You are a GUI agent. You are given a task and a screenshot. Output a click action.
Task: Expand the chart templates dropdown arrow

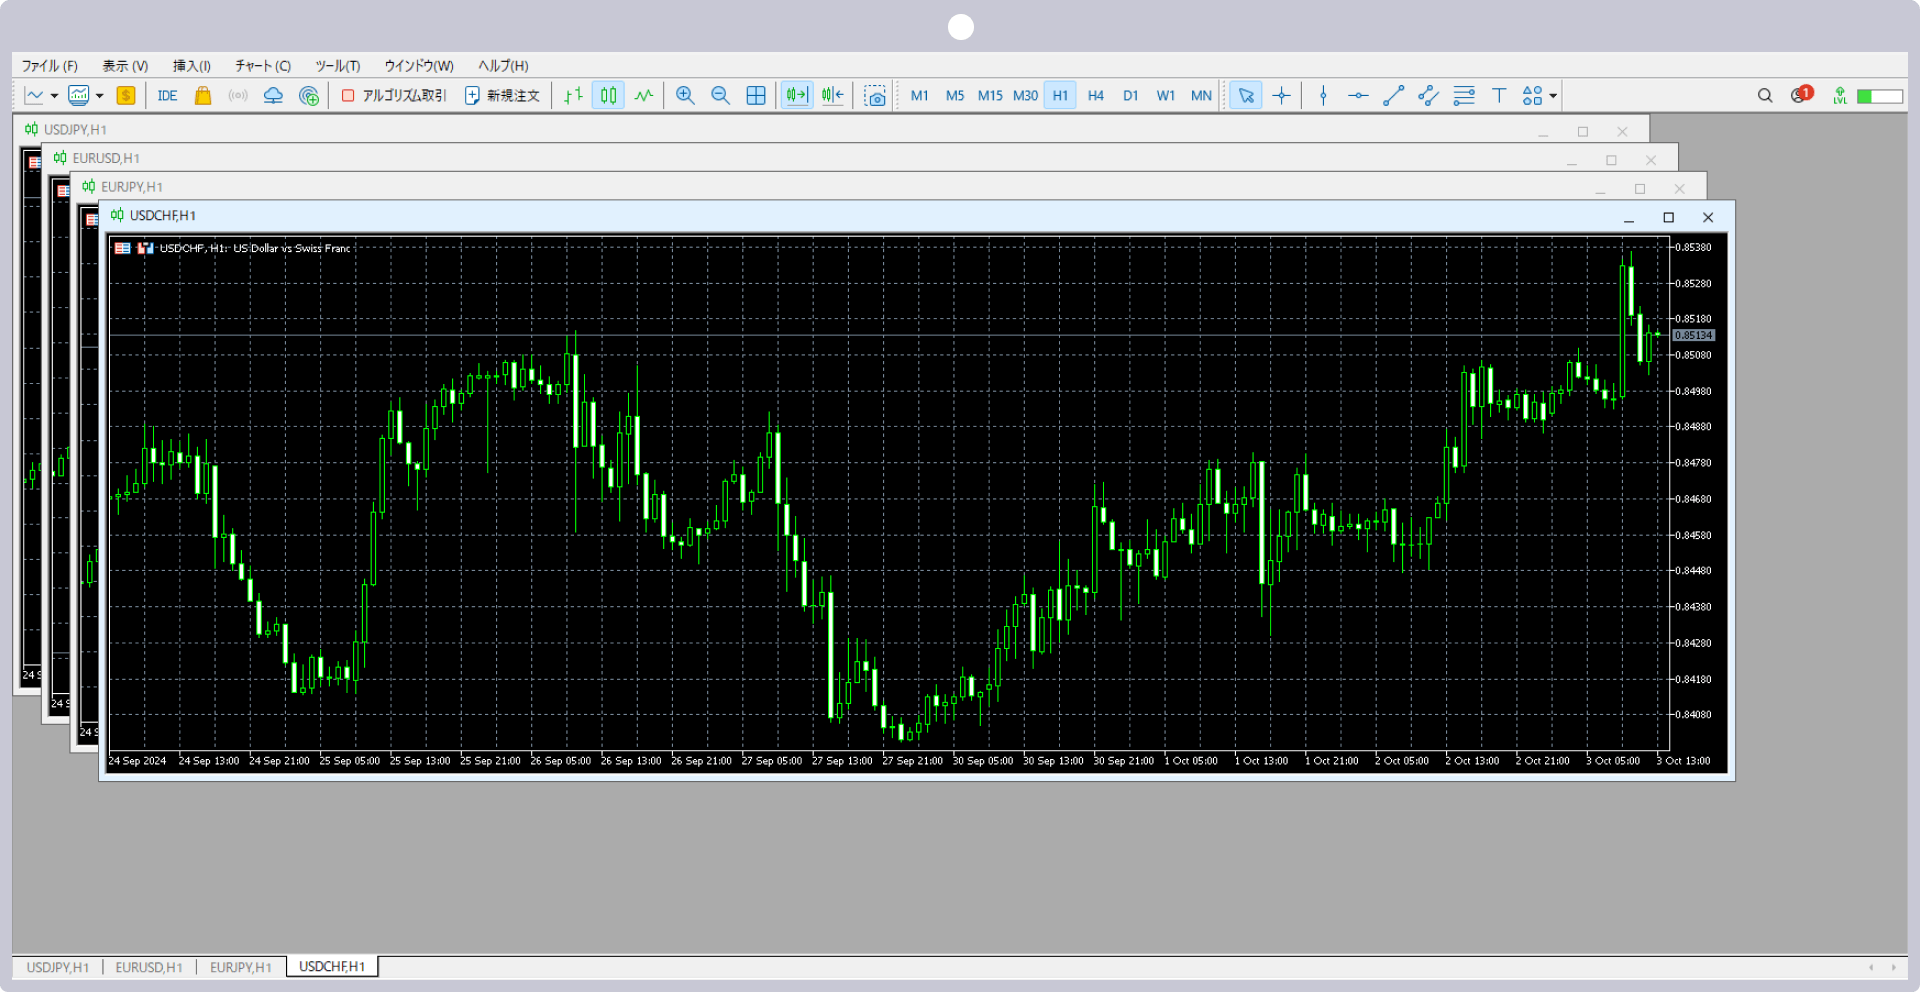point(100,96)
